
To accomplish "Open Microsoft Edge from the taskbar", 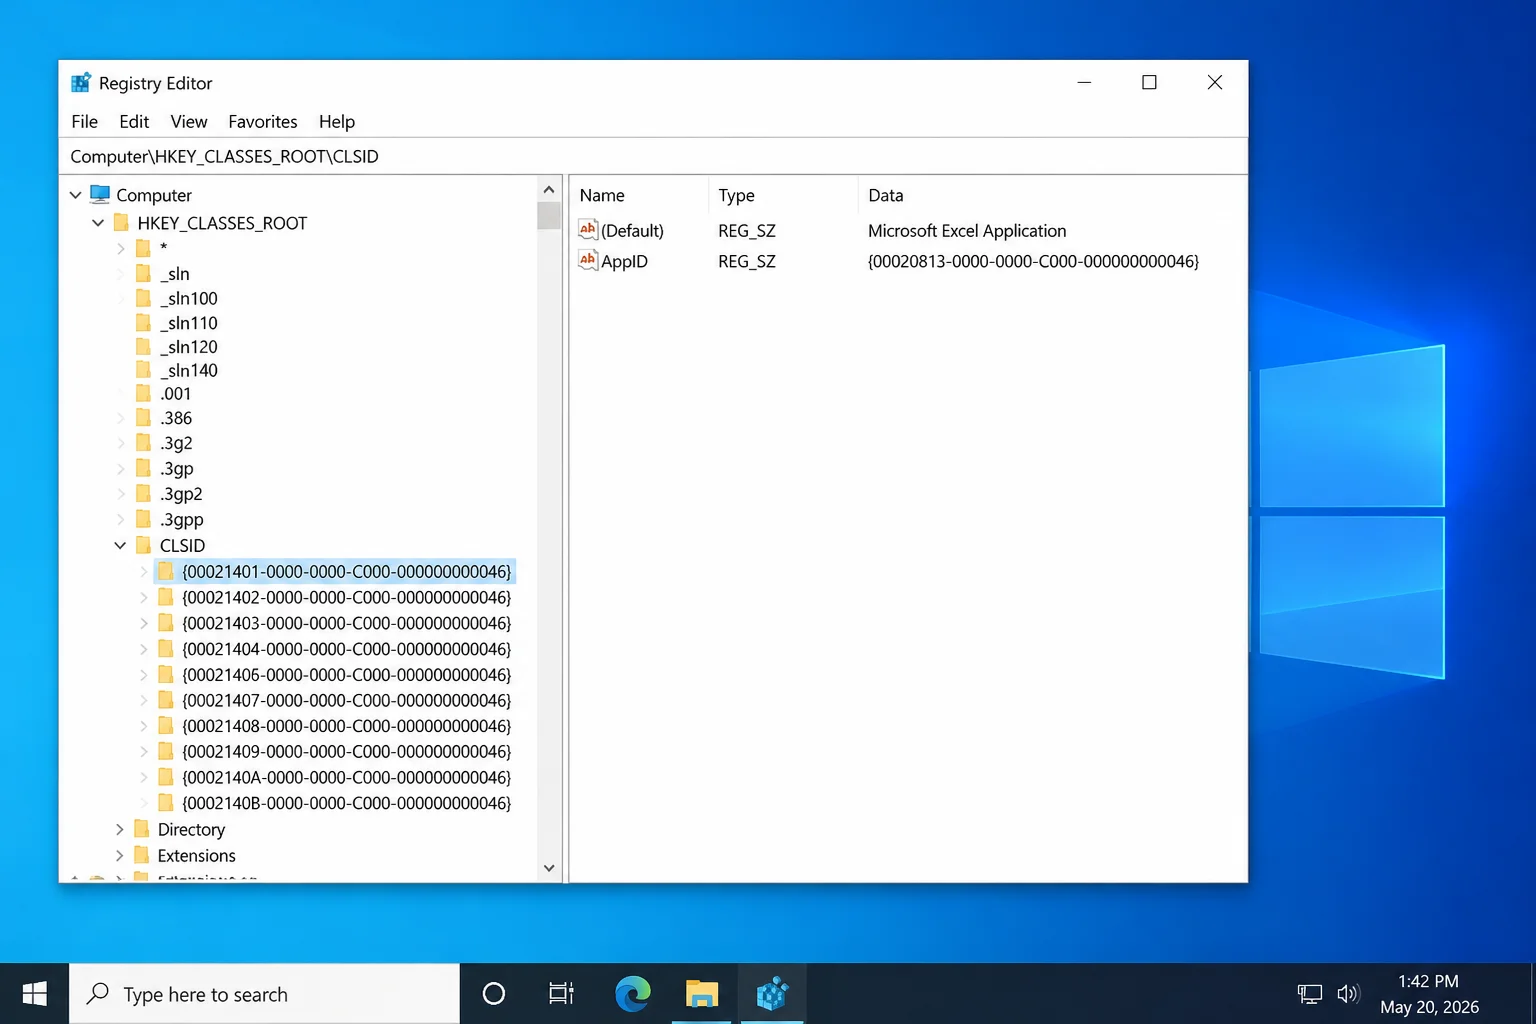I will click(632, 994).
